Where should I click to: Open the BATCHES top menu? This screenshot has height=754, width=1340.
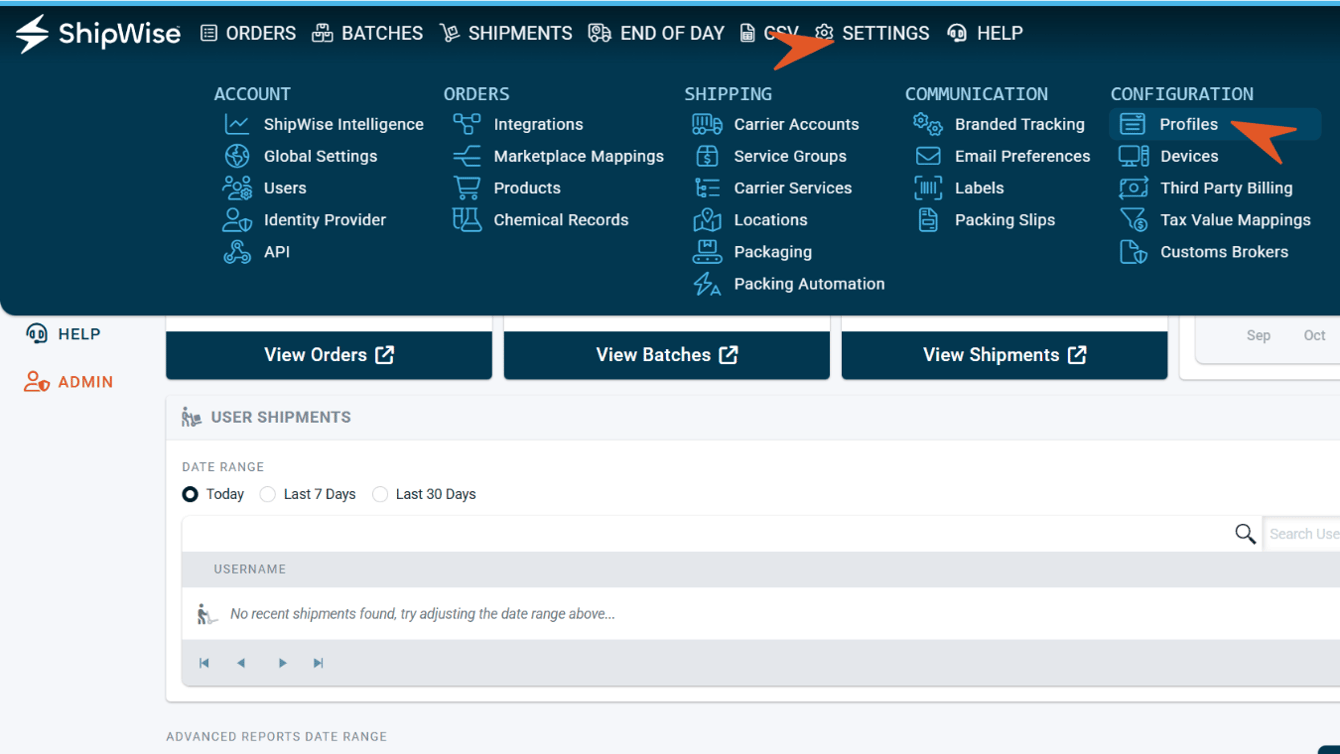pos(367,33)
